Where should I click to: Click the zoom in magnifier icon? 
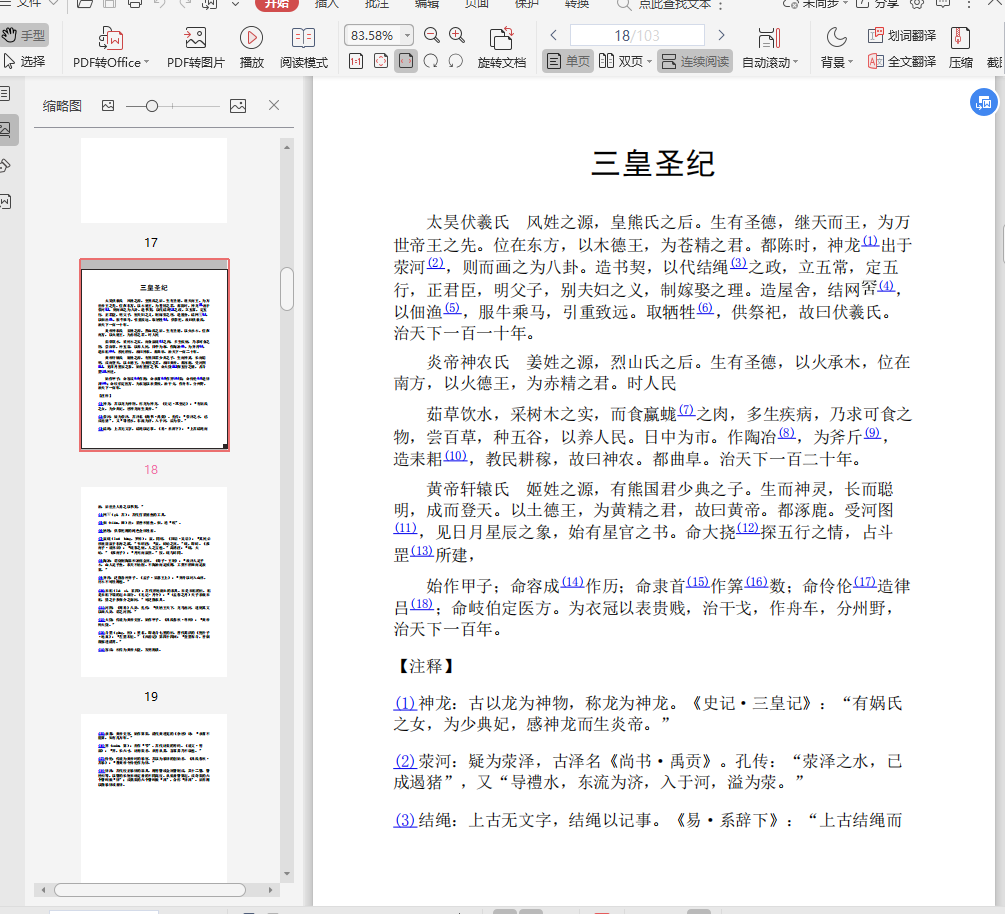click(x=457, y=36)
